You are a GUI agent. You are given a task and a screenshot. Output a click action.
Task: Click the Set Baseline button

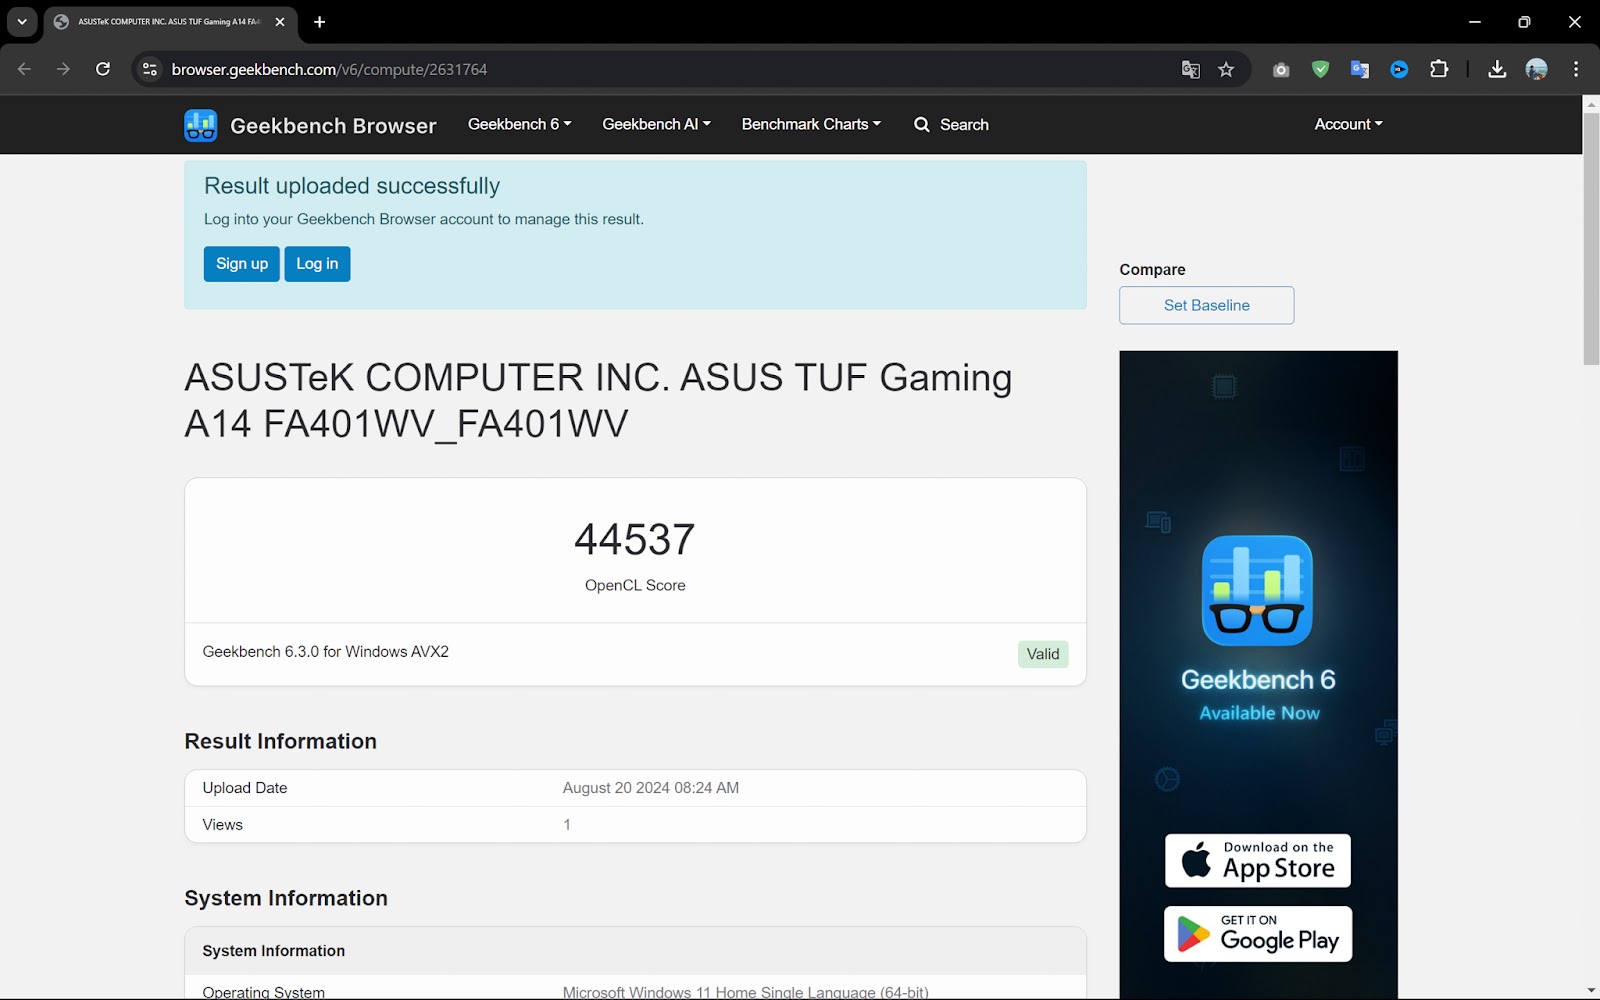[1206, 305]
